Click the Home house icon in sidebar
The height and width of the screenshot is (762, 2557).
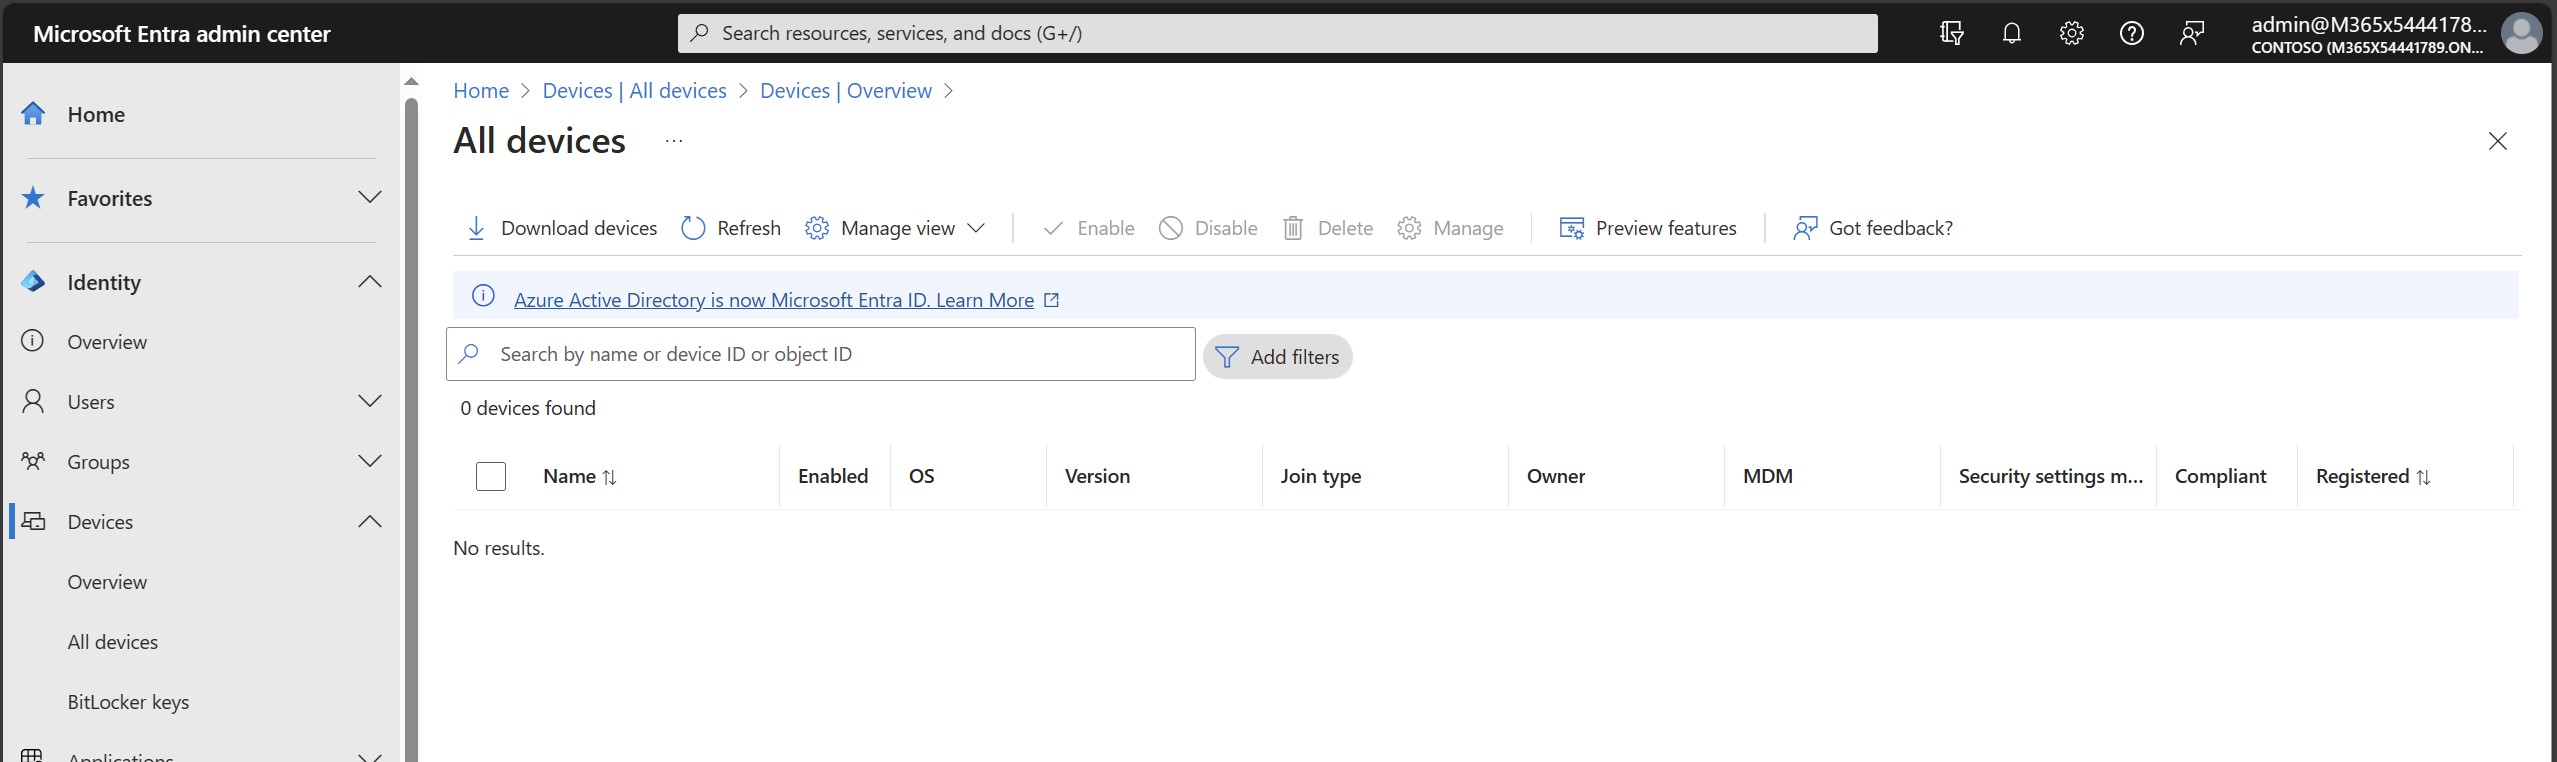[x=33, y=114]
